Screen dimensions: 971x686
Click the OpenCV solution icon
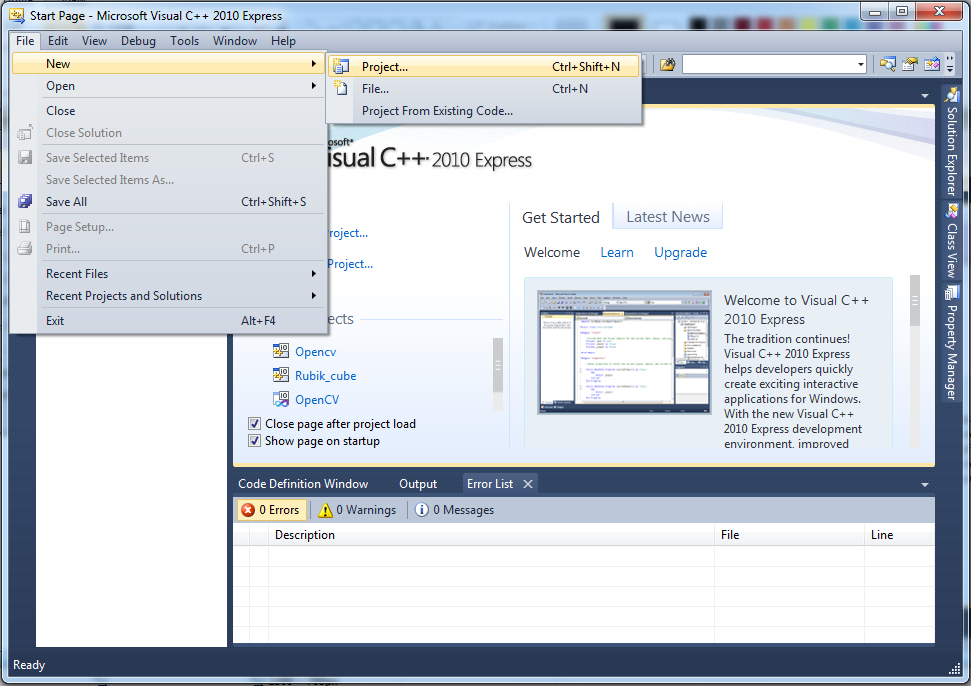coord(281,399)
